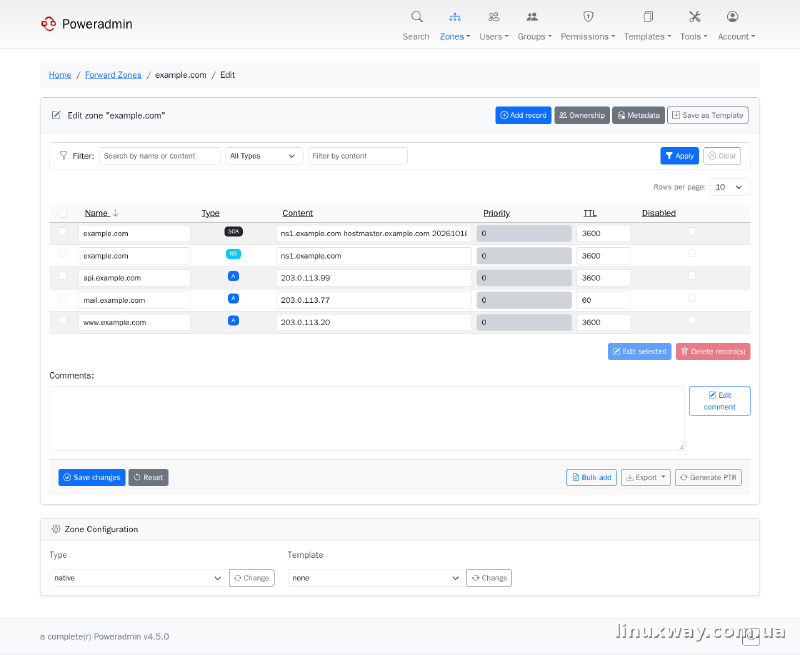This screenshot has height=655, width=800.
Task: Toggle Disabled checkbox for api.example.com
Action: point(692,275)
